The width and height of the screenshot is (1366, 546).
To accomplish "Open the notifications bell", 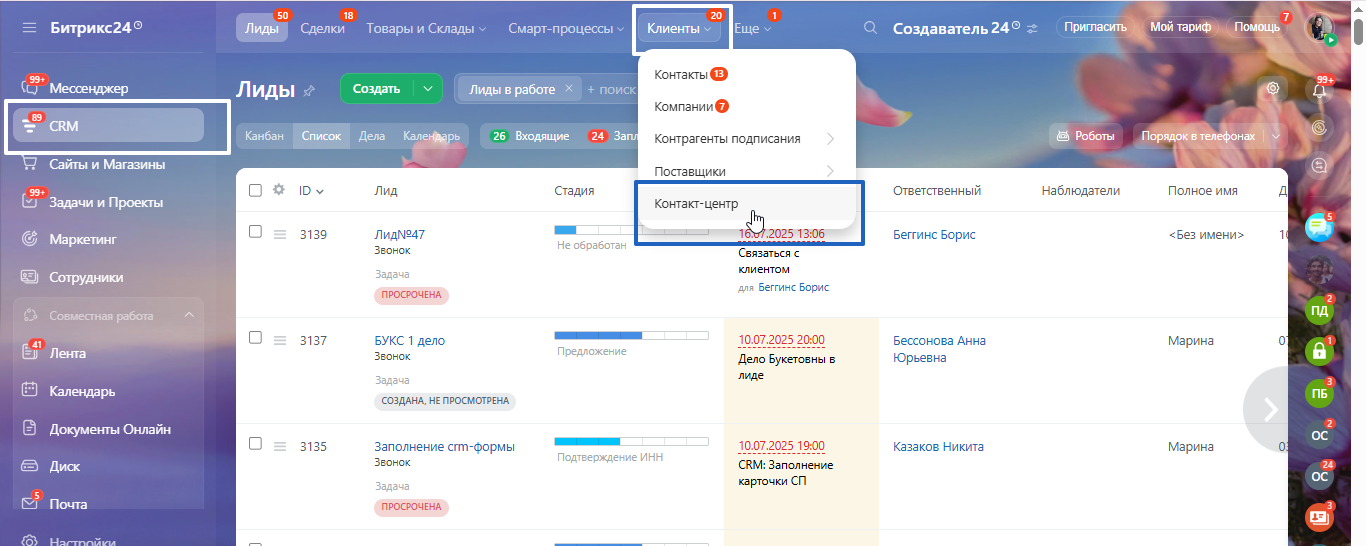I will [x=1320, y=90].
